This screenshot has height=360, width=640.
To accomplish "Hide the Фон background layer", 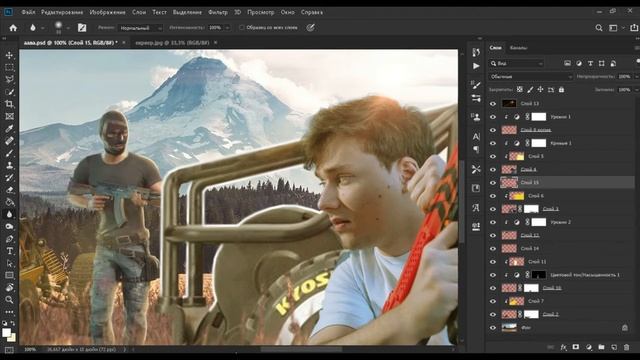I will pyautogui.click(x=493, y=327).
